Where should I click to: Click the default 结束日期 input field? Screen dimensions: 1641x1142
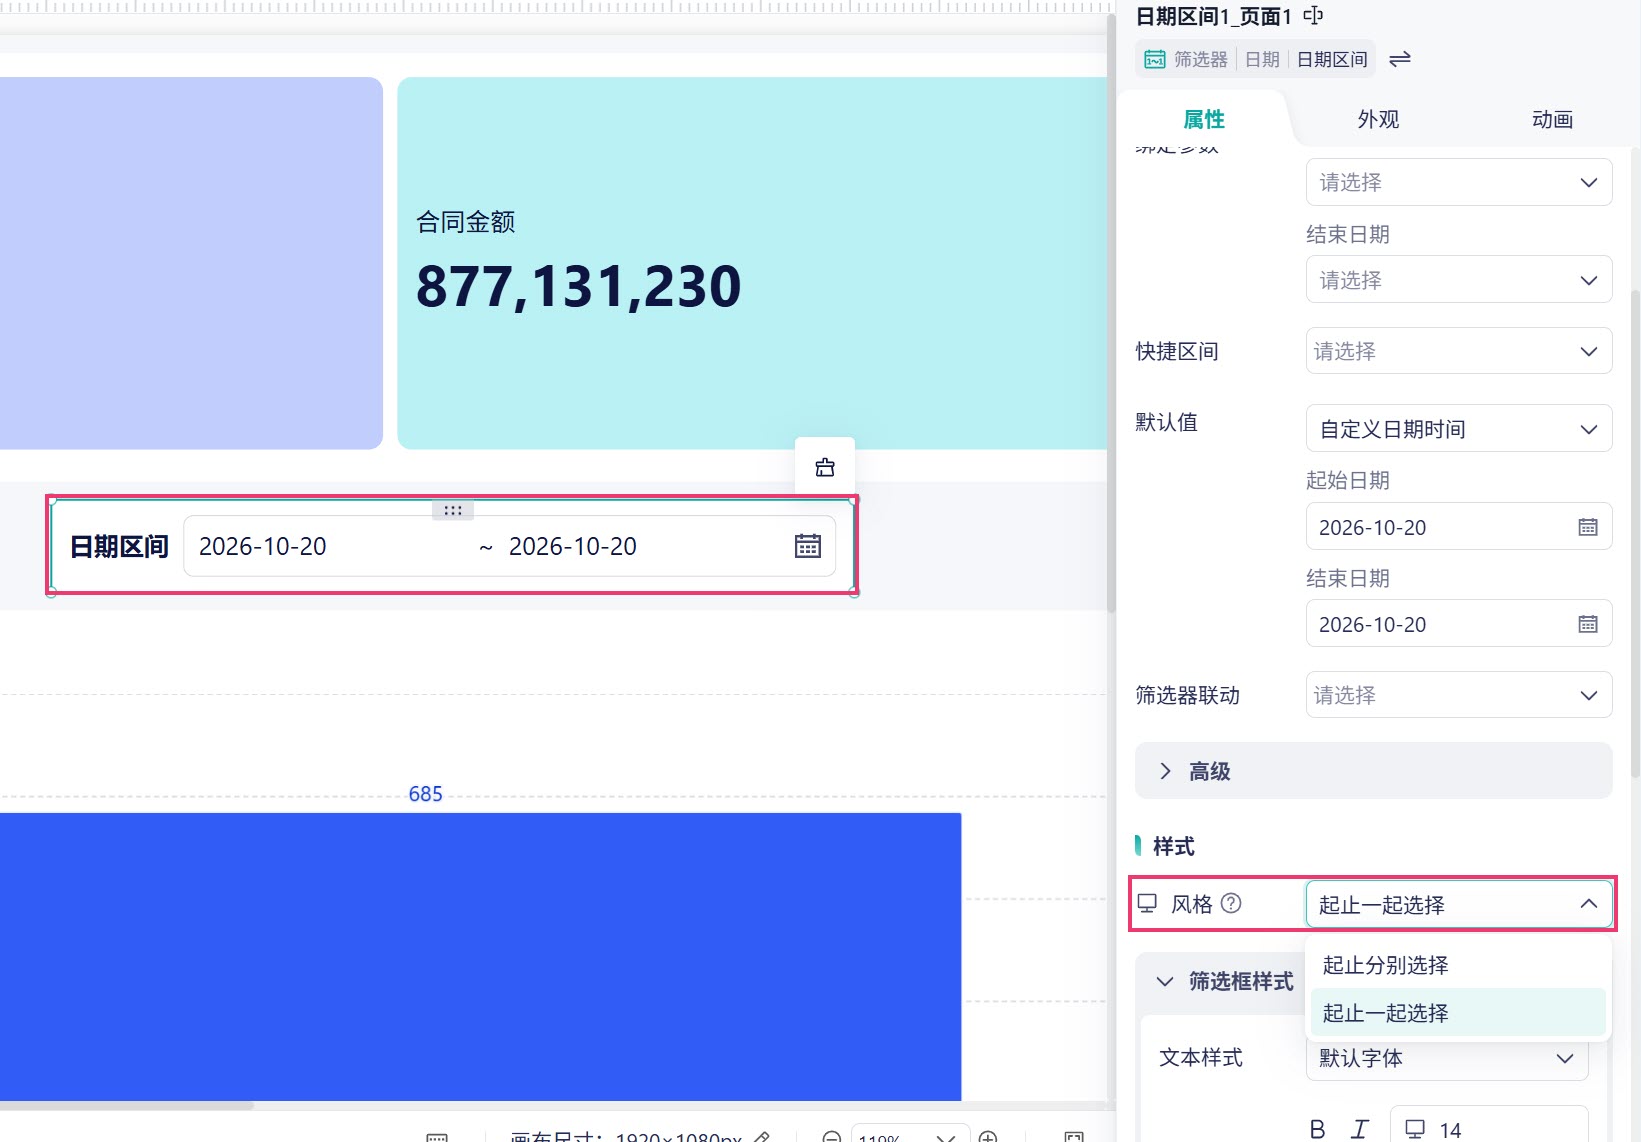[x=1459, y=624]
